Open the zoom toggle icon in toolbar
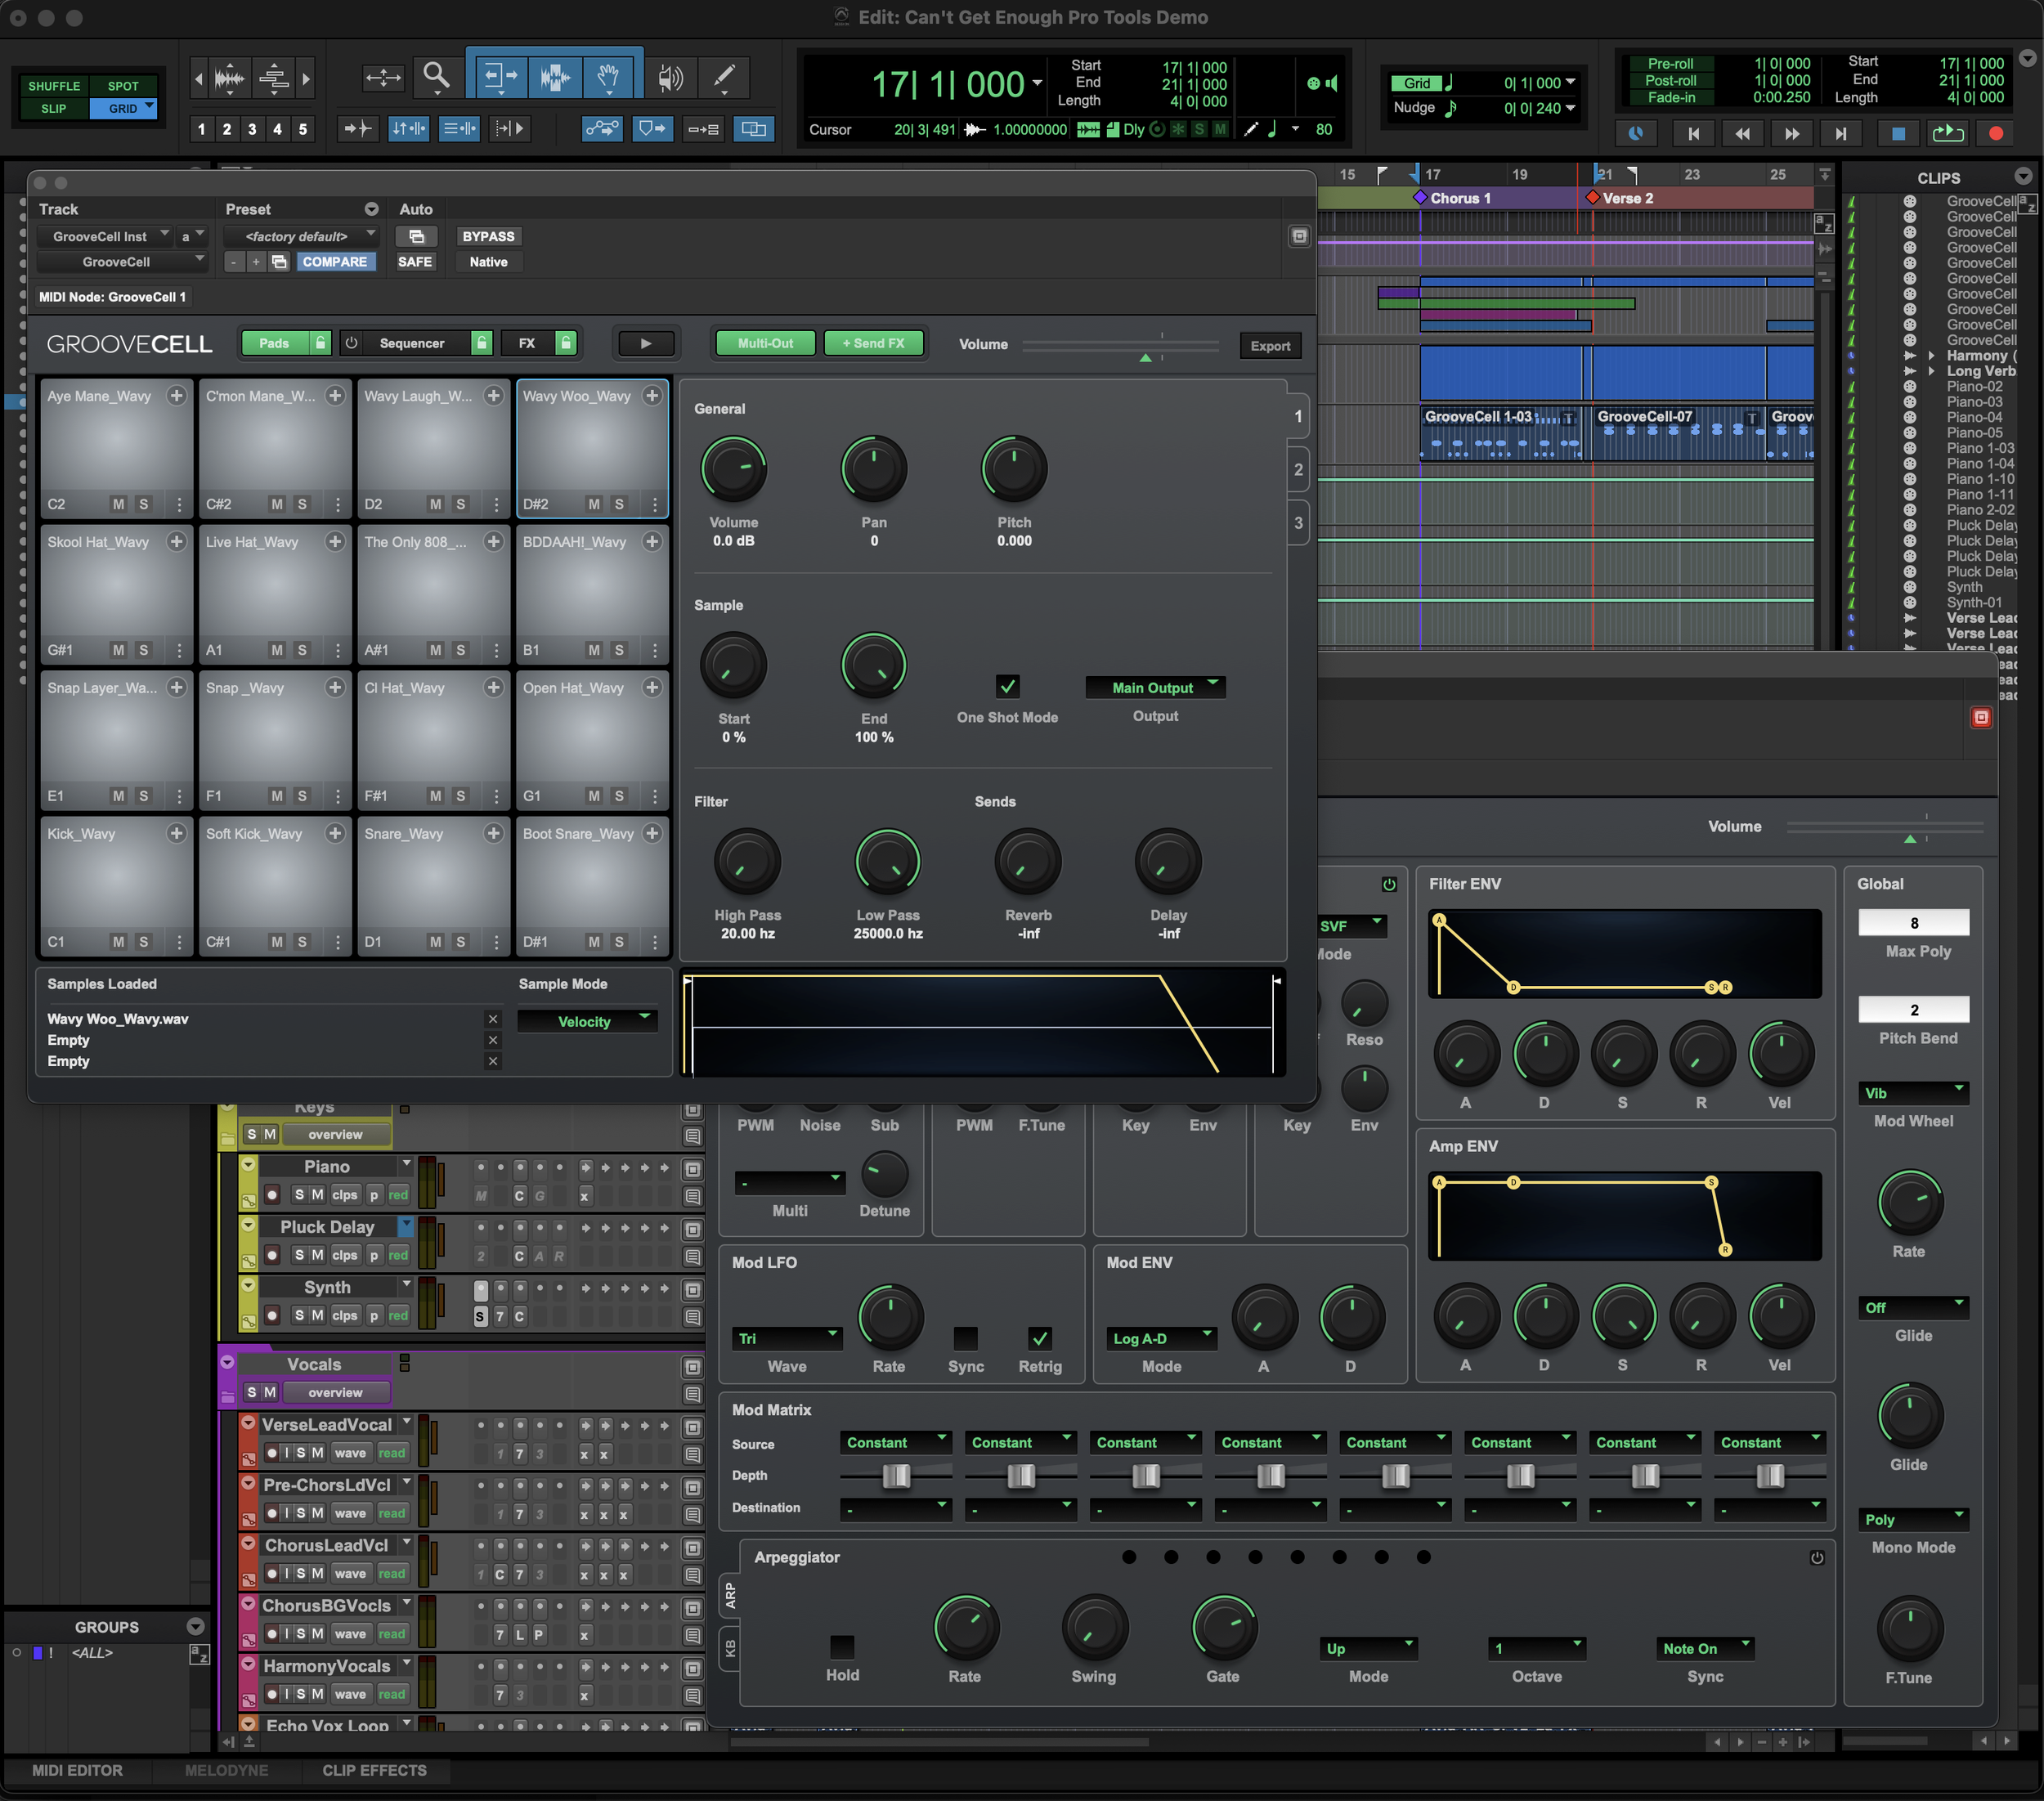 coord(382,77)
